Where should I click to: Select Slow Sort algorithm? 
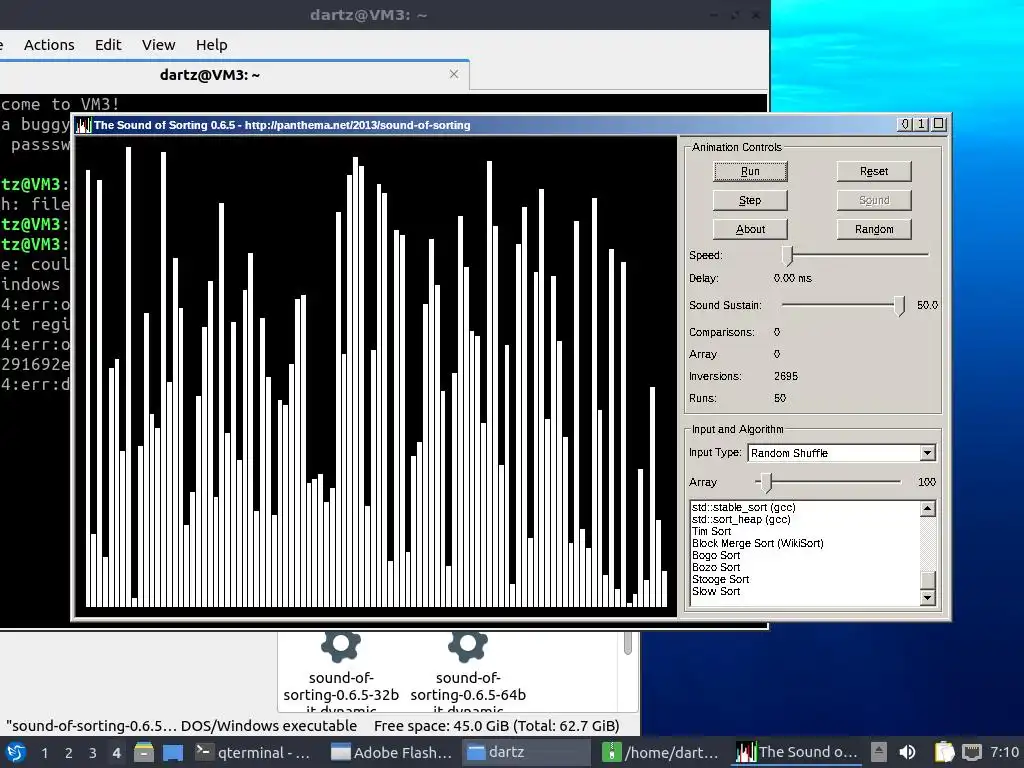[716, 591]
